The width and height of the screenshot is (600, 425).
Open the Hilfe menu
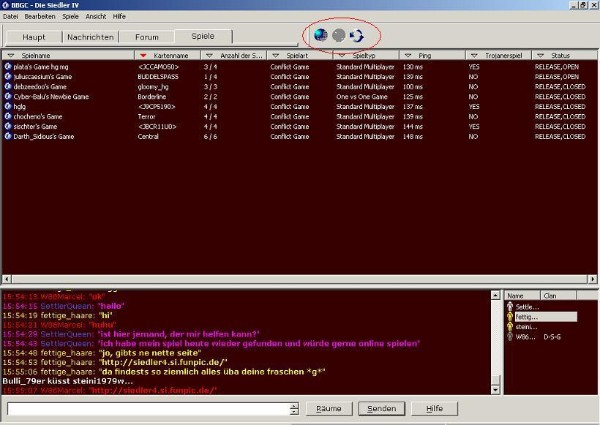point(119,16)
